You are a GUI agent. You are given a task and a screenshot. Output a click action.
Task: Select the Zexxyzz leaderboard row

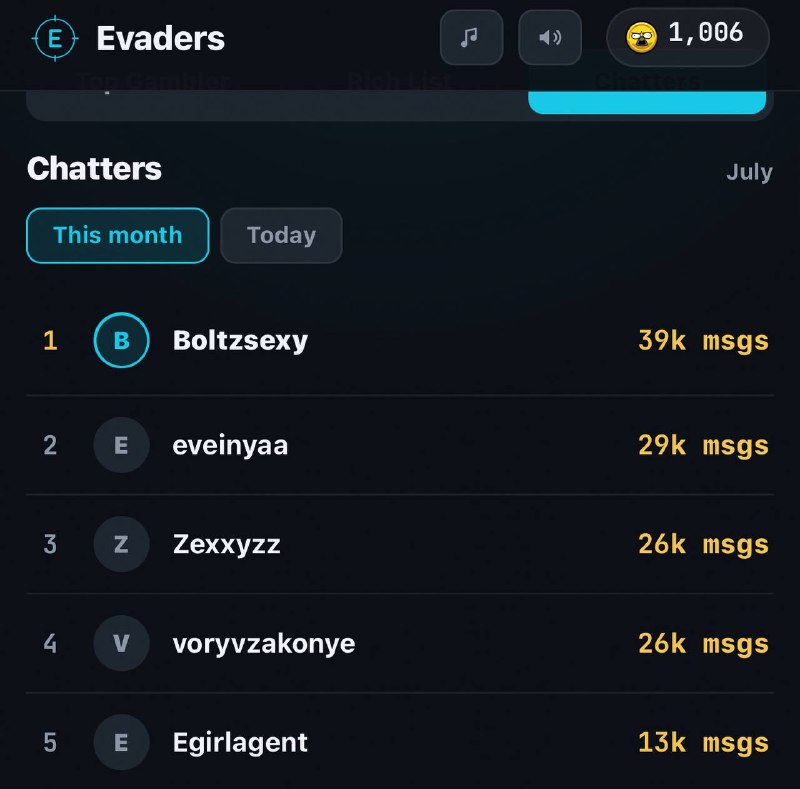click(400, 544)
